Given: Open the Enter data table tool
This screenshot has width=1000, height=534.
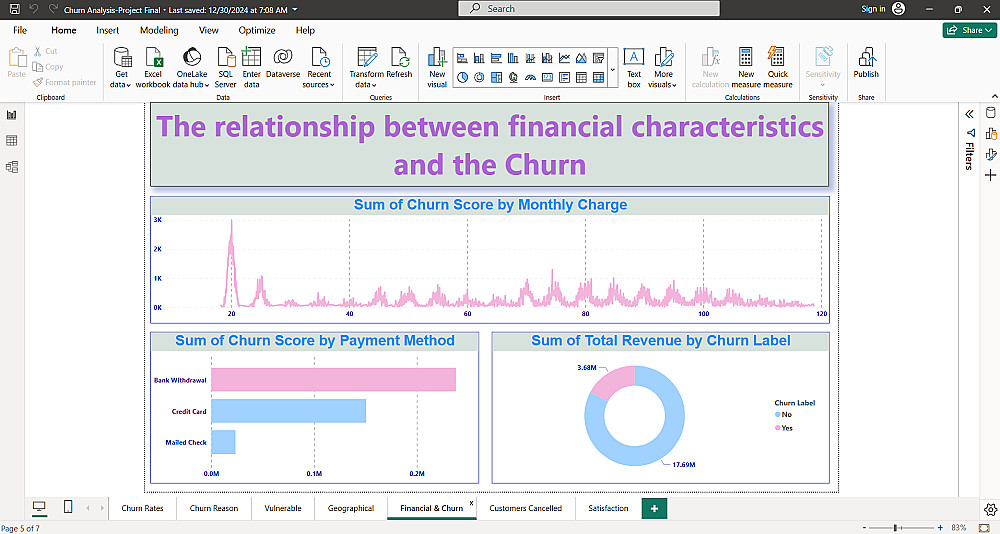Looking at the screenshot, I should click(x=251, y=67).
